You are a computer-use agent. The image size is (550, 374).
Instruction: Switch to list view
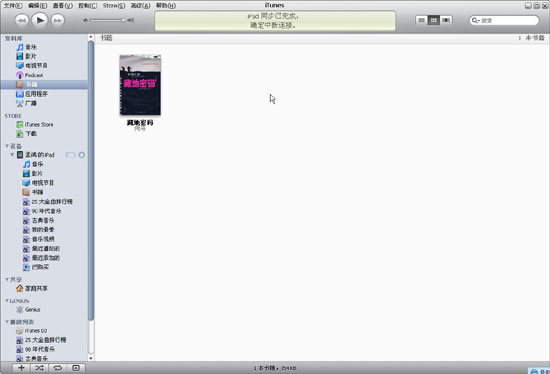tap(421, 20)
